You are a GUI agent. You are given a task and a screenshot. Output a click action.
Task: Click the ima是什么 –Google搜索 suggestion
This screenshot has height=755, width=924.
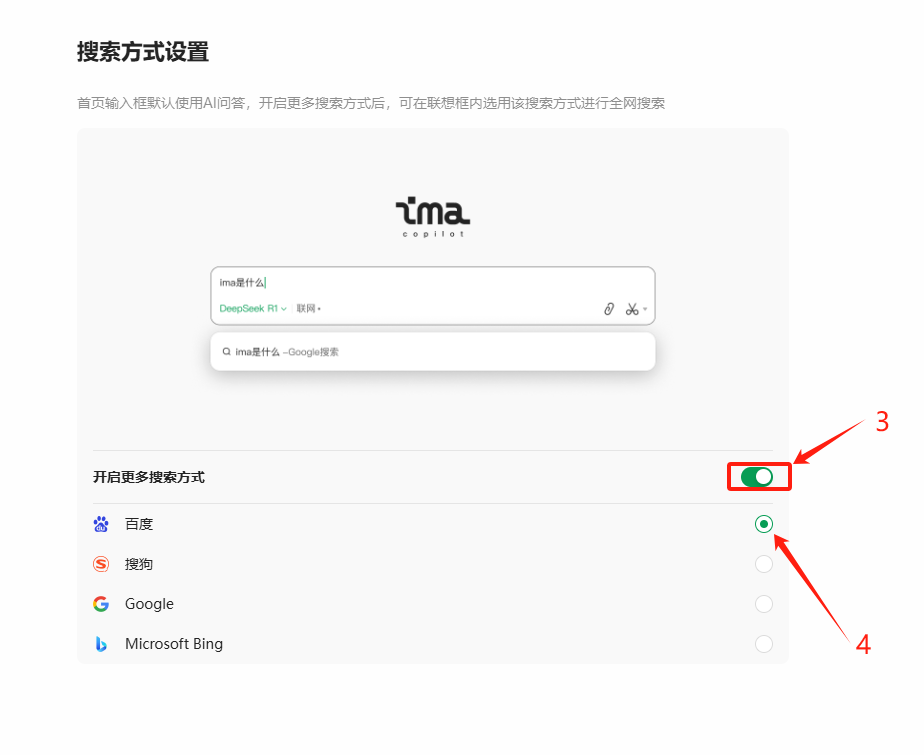pos(433,352)
